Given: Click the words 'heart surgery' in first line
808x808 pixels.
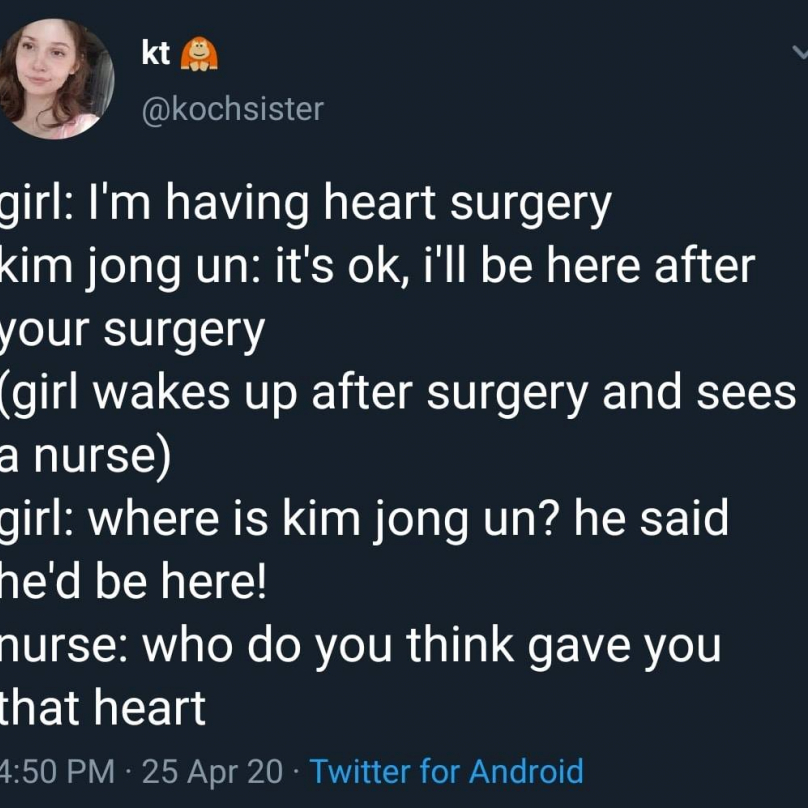Looking at the screenshot, I should [x=467, y=204].
